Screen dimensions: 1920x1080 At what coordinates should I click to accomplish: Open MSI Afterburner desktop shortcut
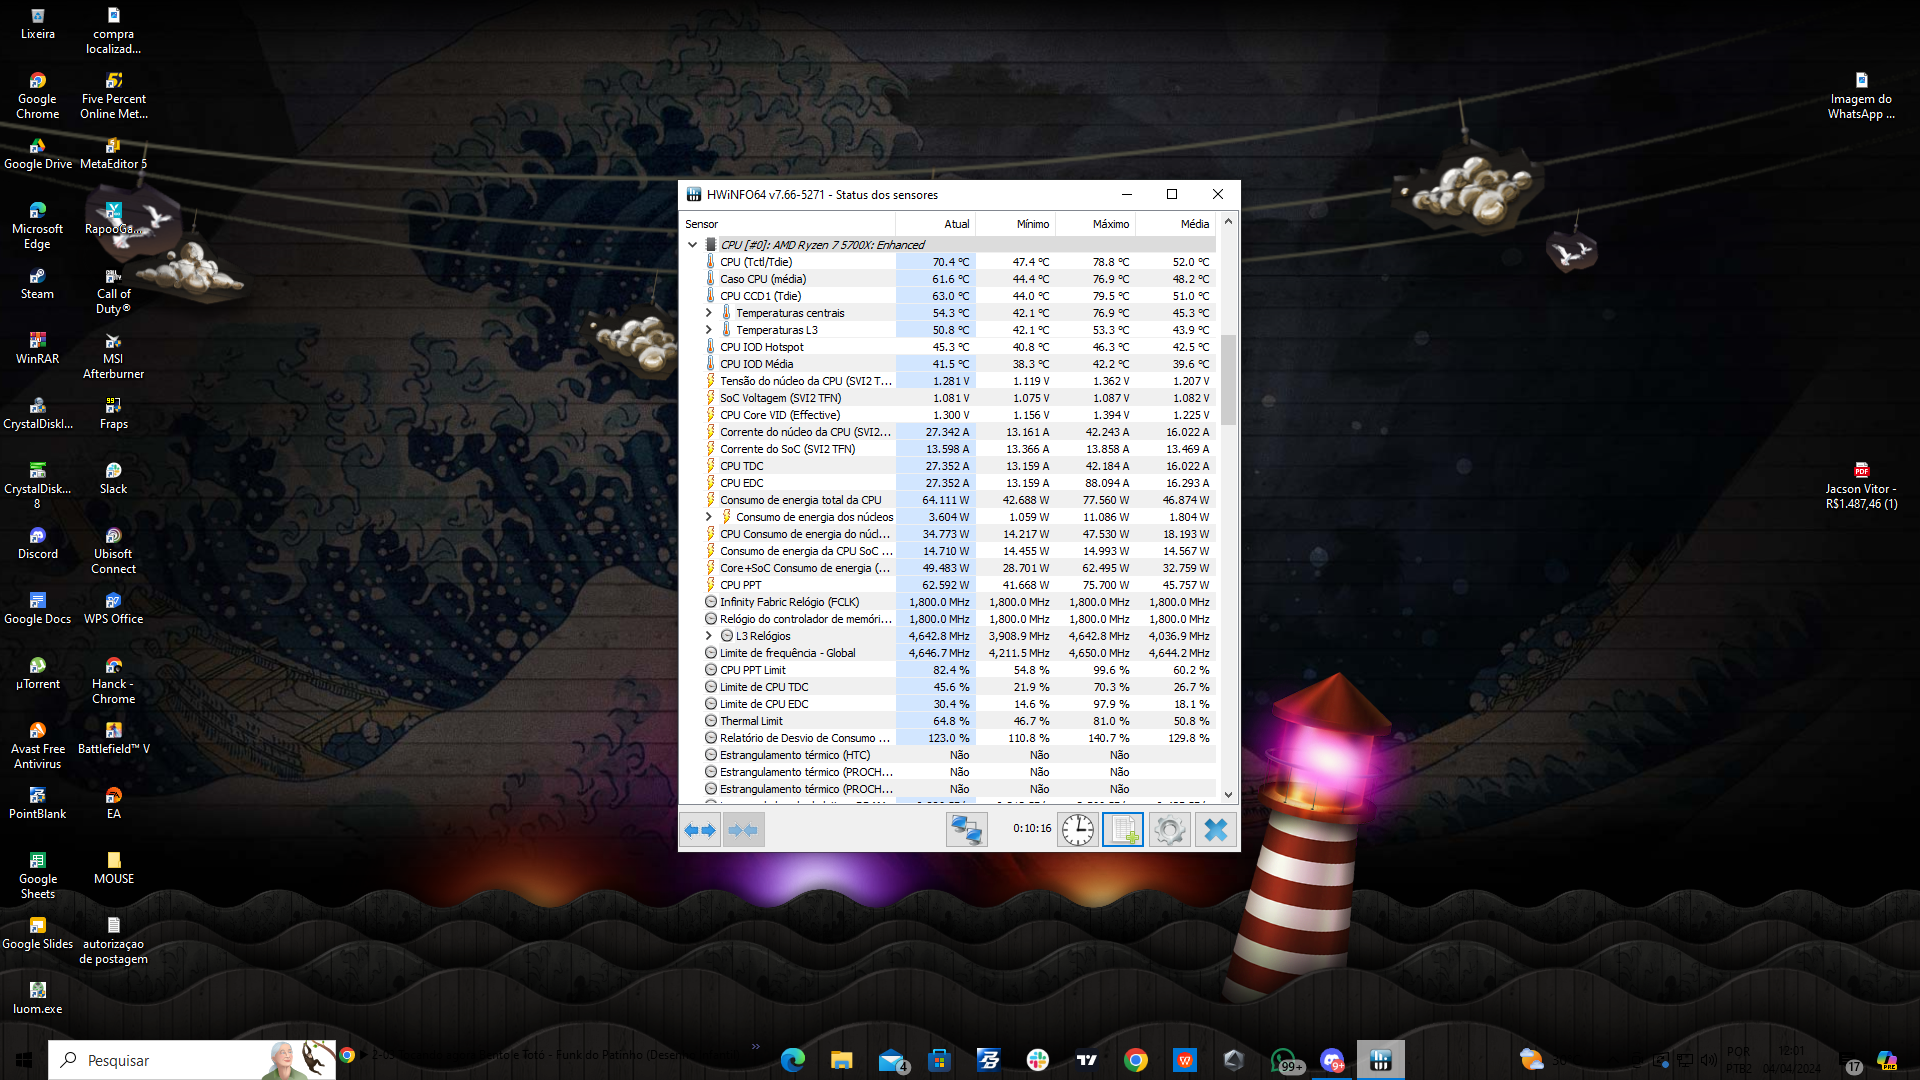point(113,356)
